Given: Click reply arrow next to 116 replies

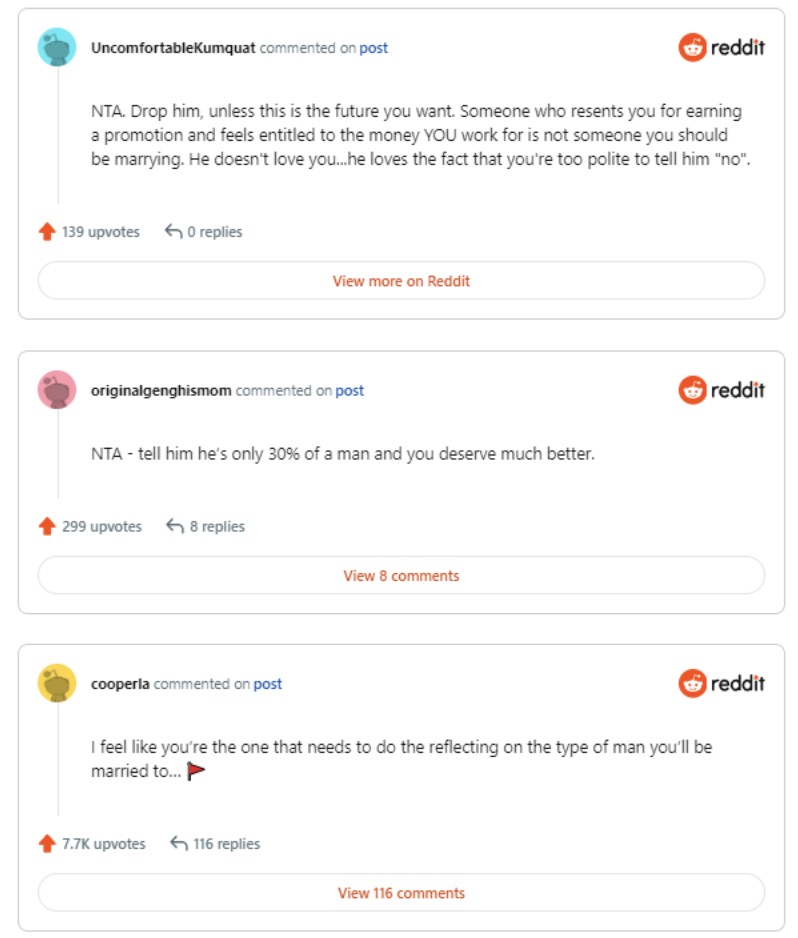Looking at the screenshot, I should coord(179,844).
